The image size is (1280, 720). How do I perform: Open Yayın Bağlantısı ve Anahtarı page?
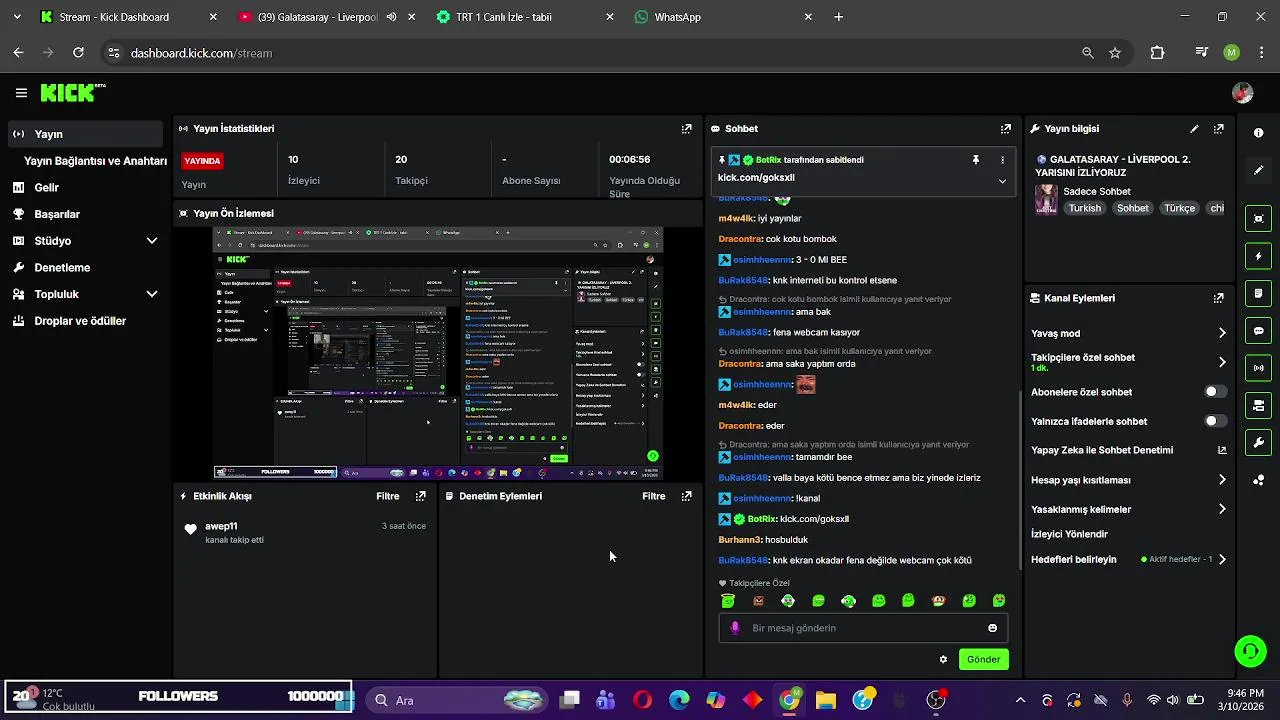click(95, 161)
